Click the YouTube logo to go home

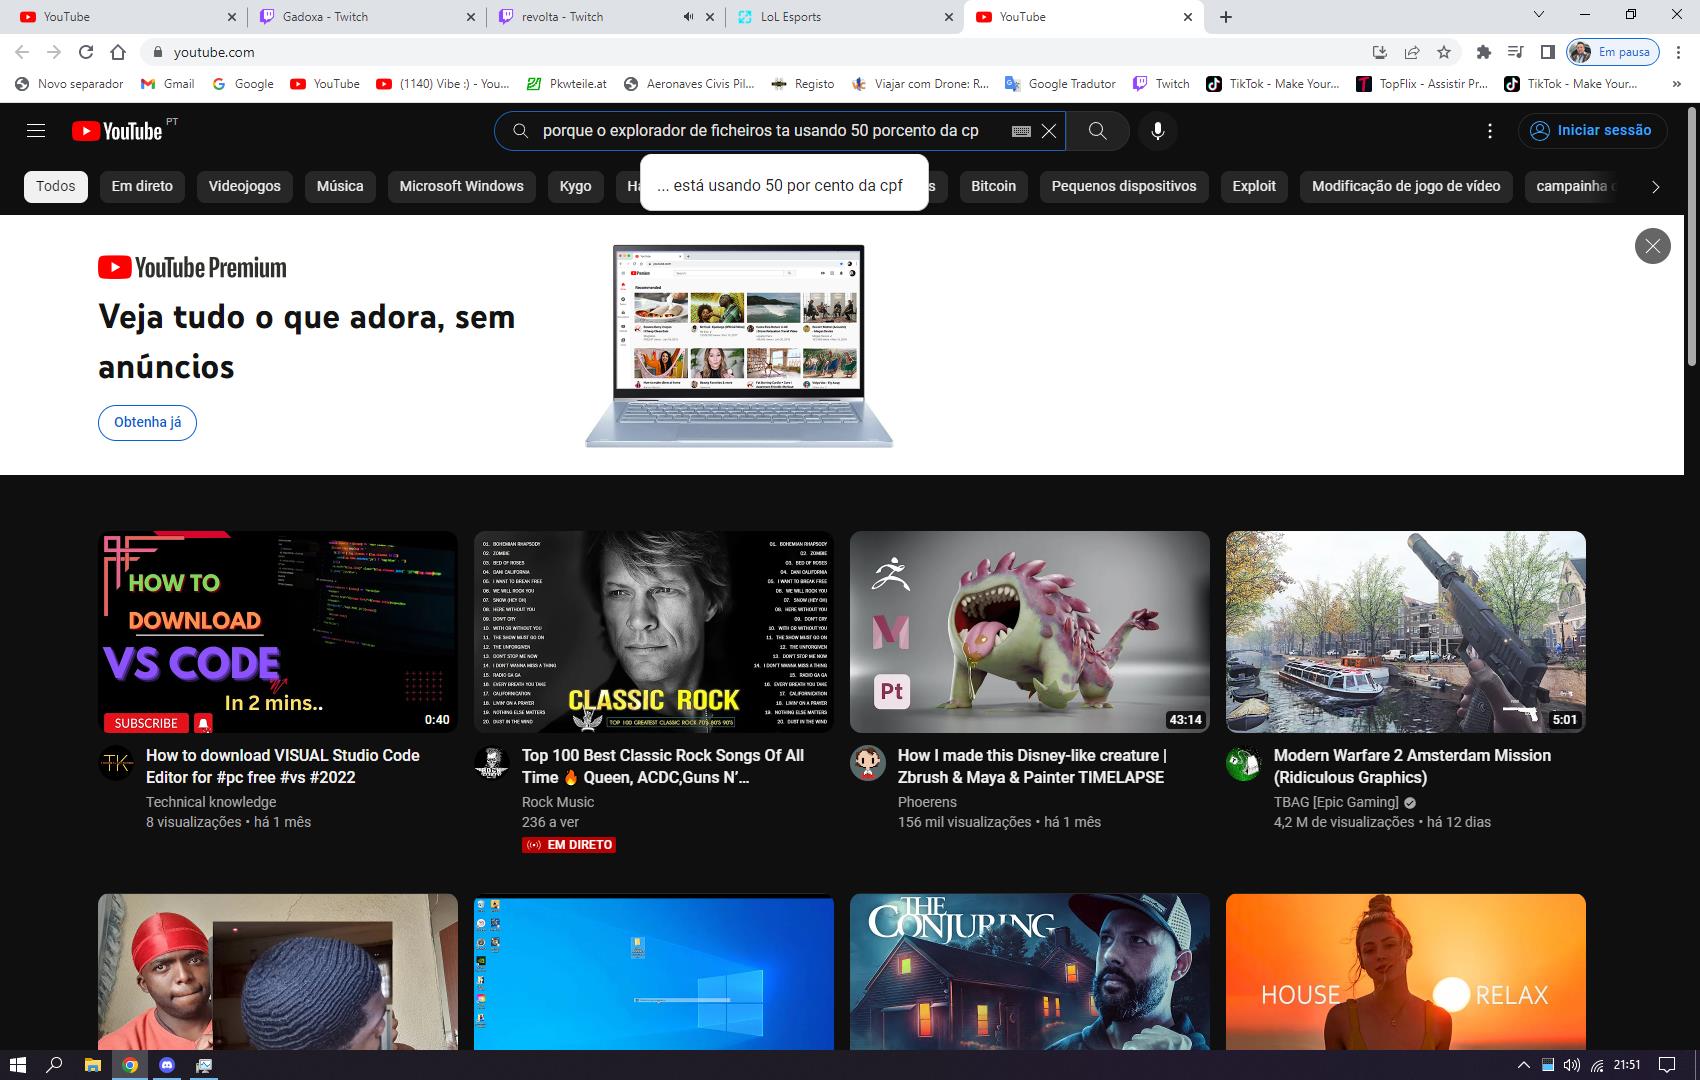click(118, 131)
